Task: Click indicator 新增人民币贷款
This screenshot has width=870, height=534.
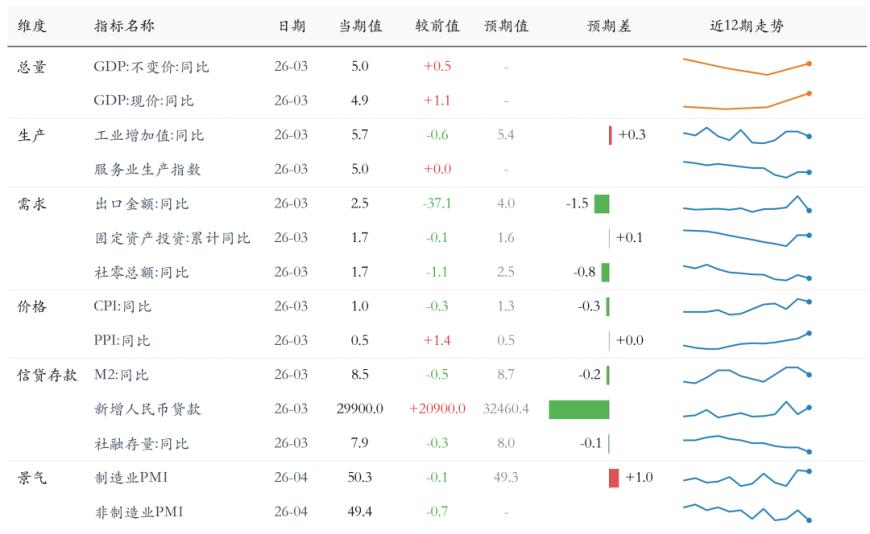Action: pyautogui.click(x=148, y=410)
